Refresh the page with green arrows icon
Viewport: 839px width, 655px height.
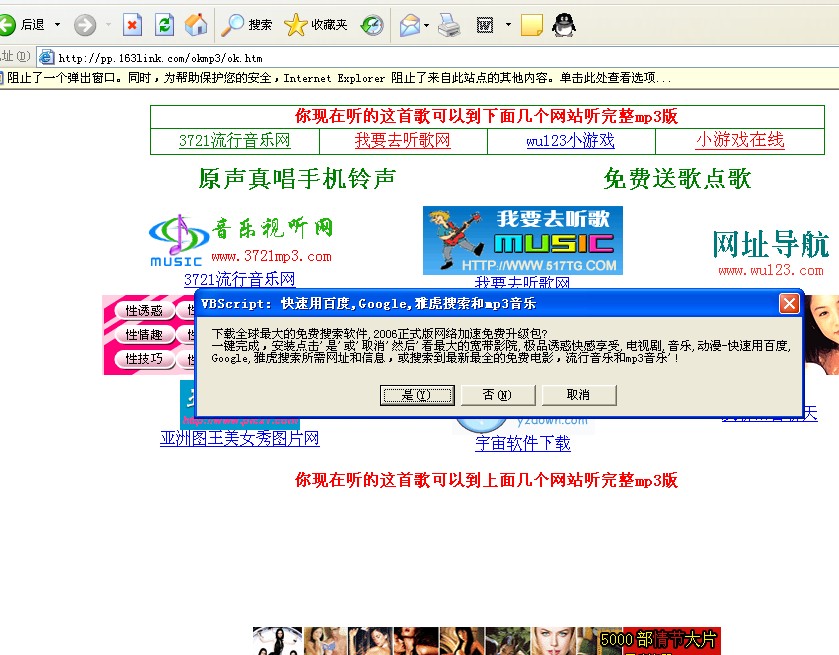[164, 25]
